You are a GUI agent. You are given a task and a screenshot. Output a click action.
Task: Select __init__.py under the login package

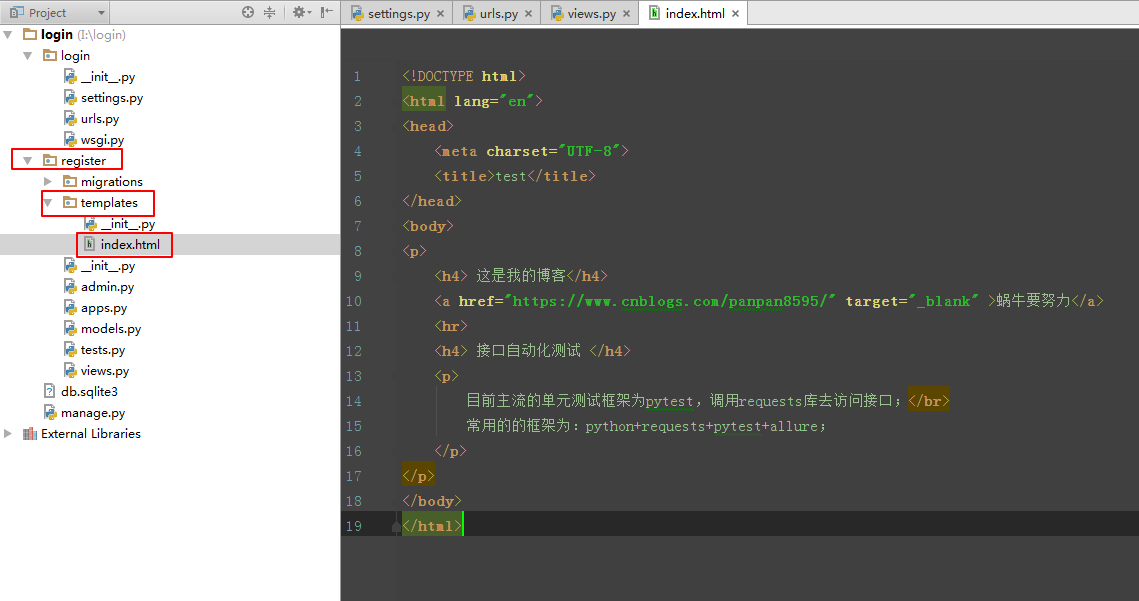click(x=100, y=77)
